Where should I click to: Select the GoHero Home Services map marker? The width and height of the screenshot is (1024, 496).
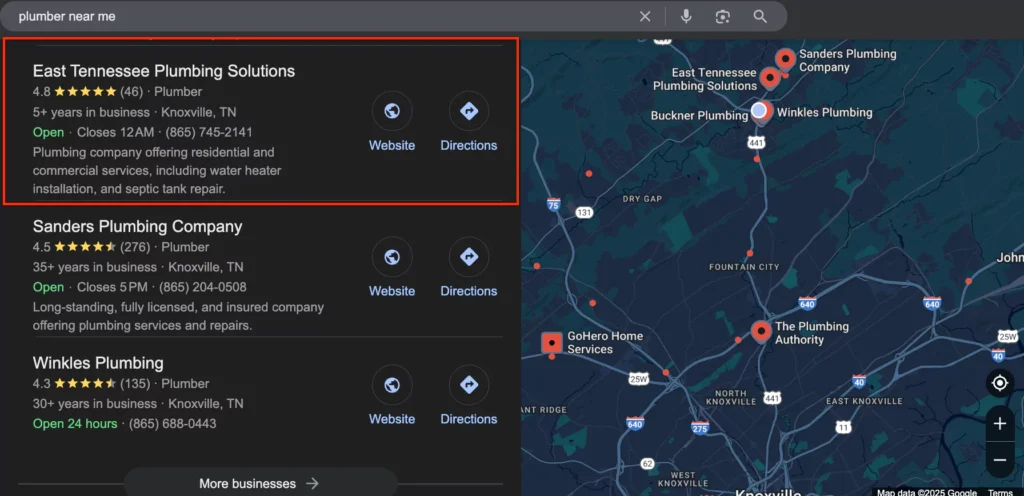point(551,343)
